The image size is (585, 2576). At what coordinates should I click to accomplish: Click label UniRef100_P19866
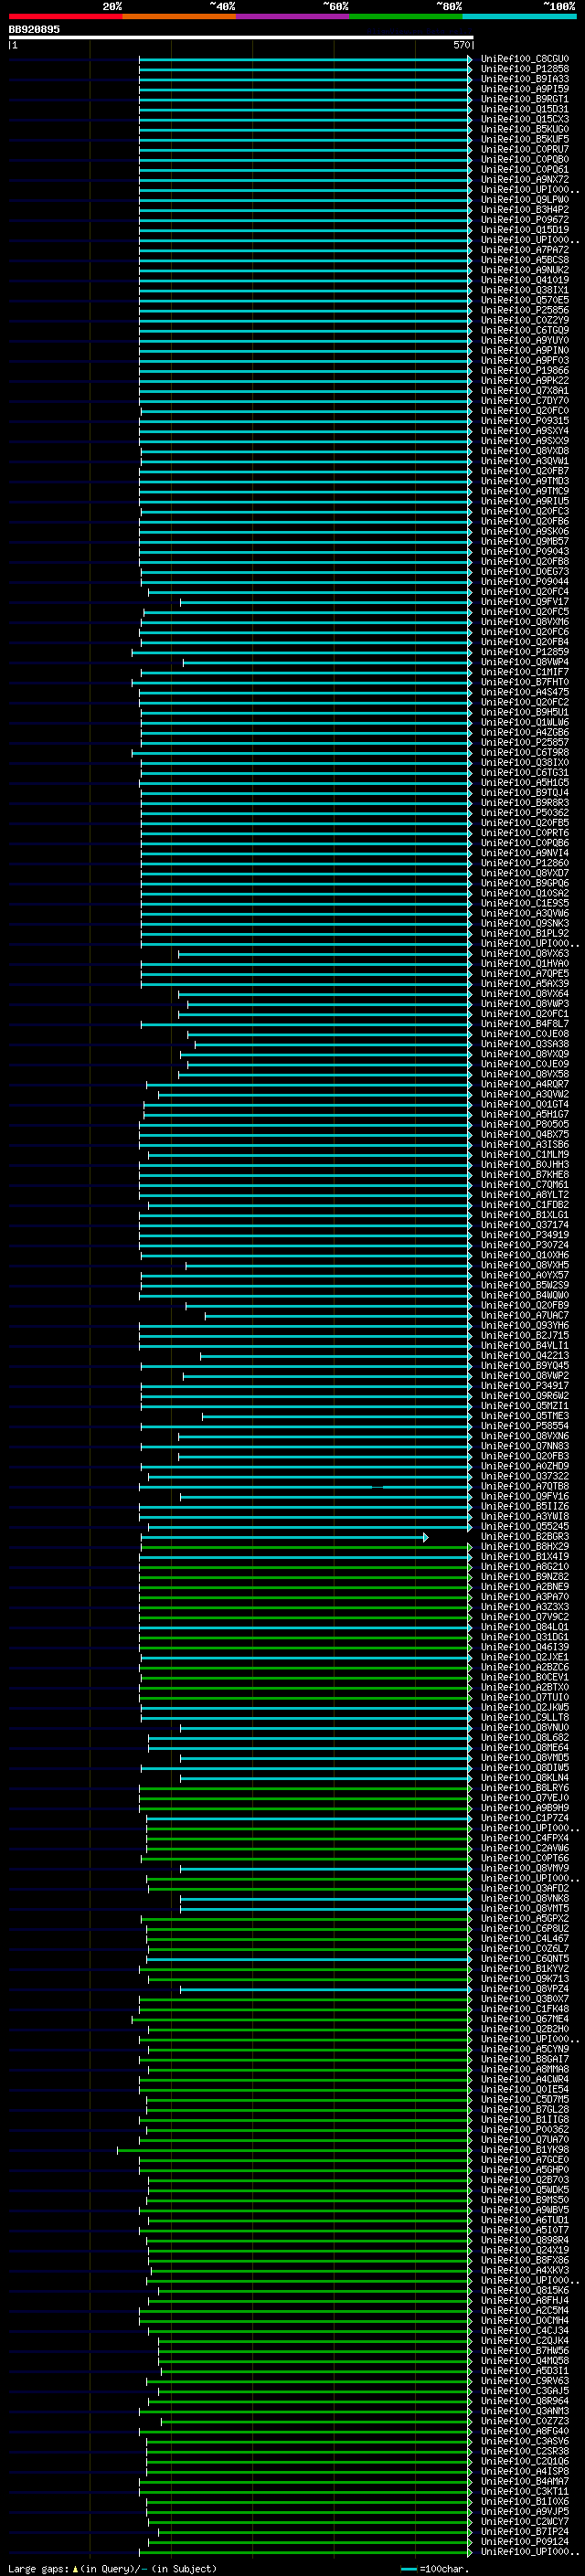[525, 370]
